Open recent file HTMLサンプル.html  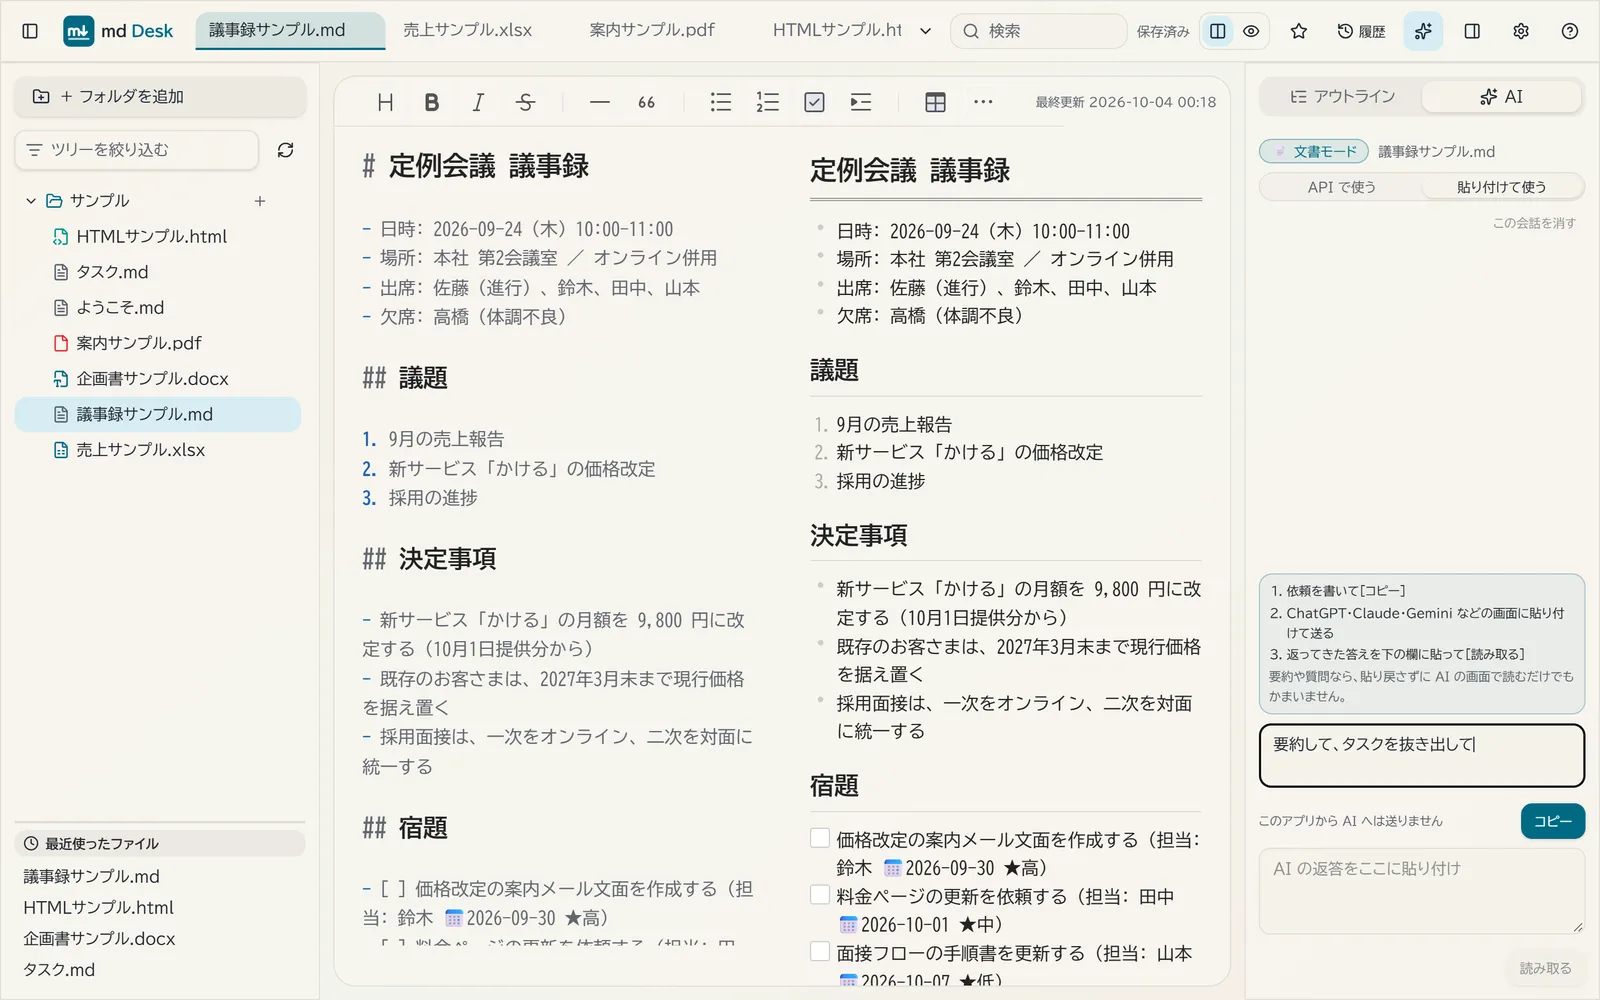[x=98, y=908]
